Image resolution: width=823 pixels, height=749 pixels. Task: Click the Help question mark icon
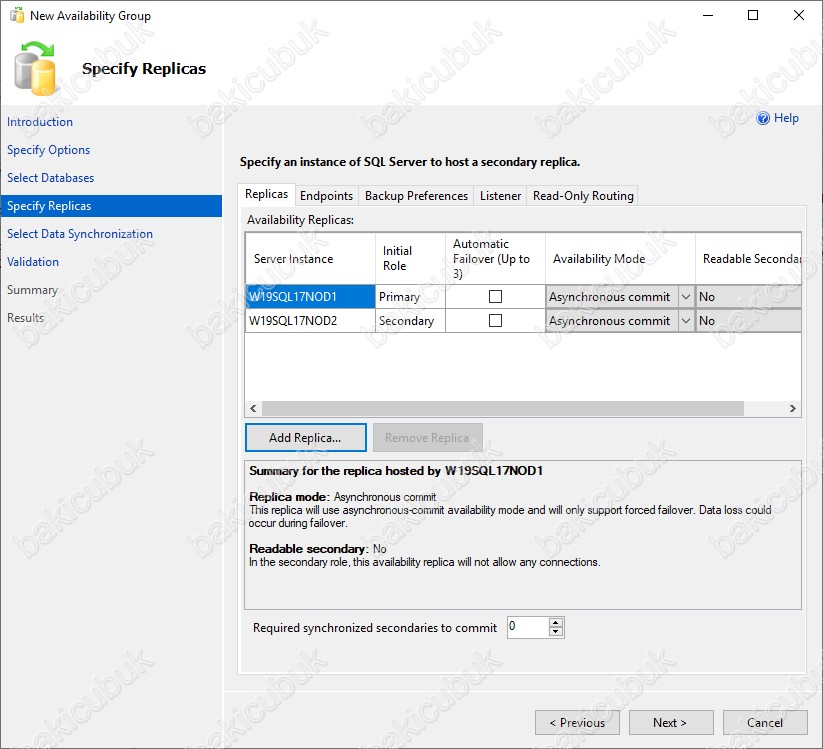[x=763, y=118]
